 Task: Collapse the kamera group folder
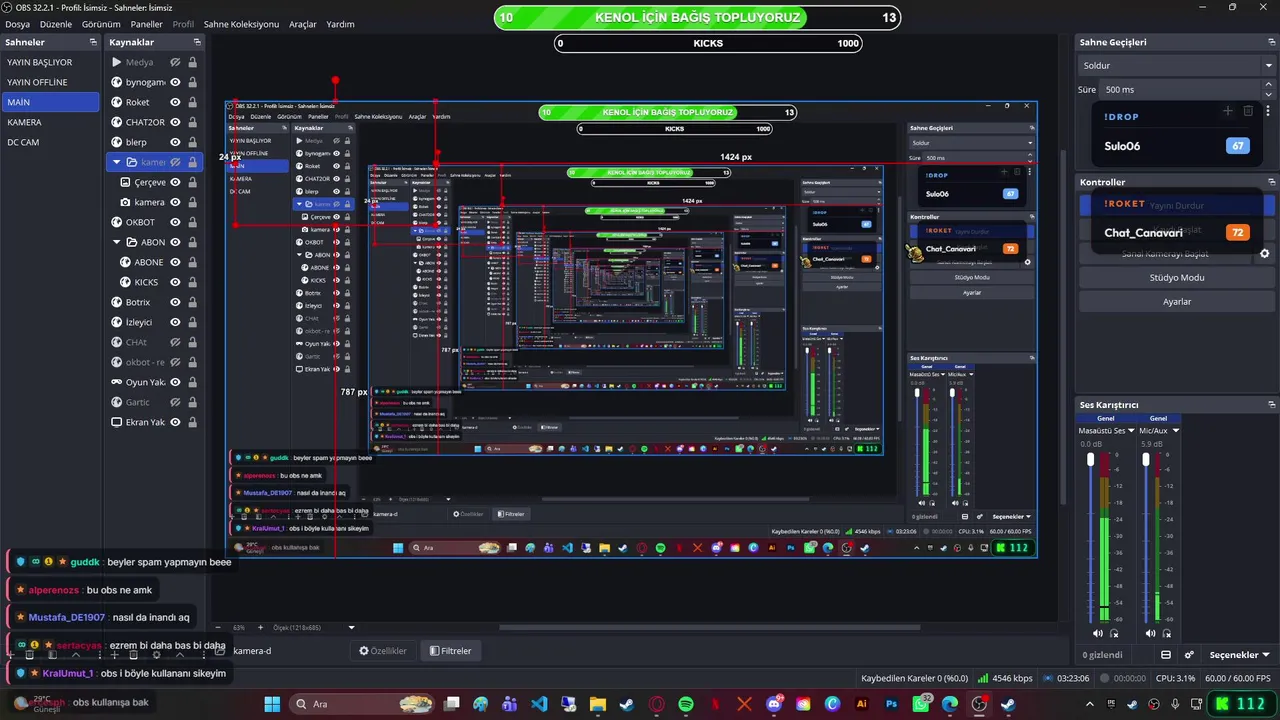pyautogui.click(x=116, y=162)
